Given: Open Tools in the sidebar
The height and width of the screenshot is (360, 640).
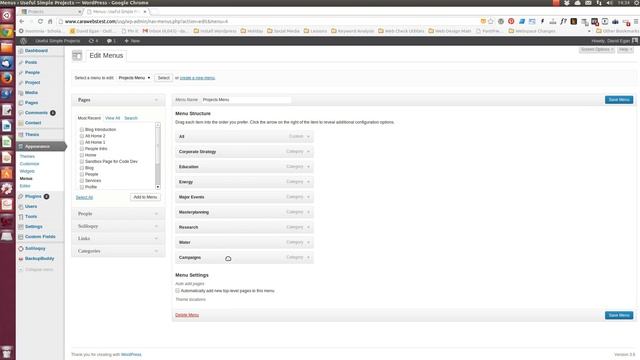Looking at the screenshot, I should 31,217.
